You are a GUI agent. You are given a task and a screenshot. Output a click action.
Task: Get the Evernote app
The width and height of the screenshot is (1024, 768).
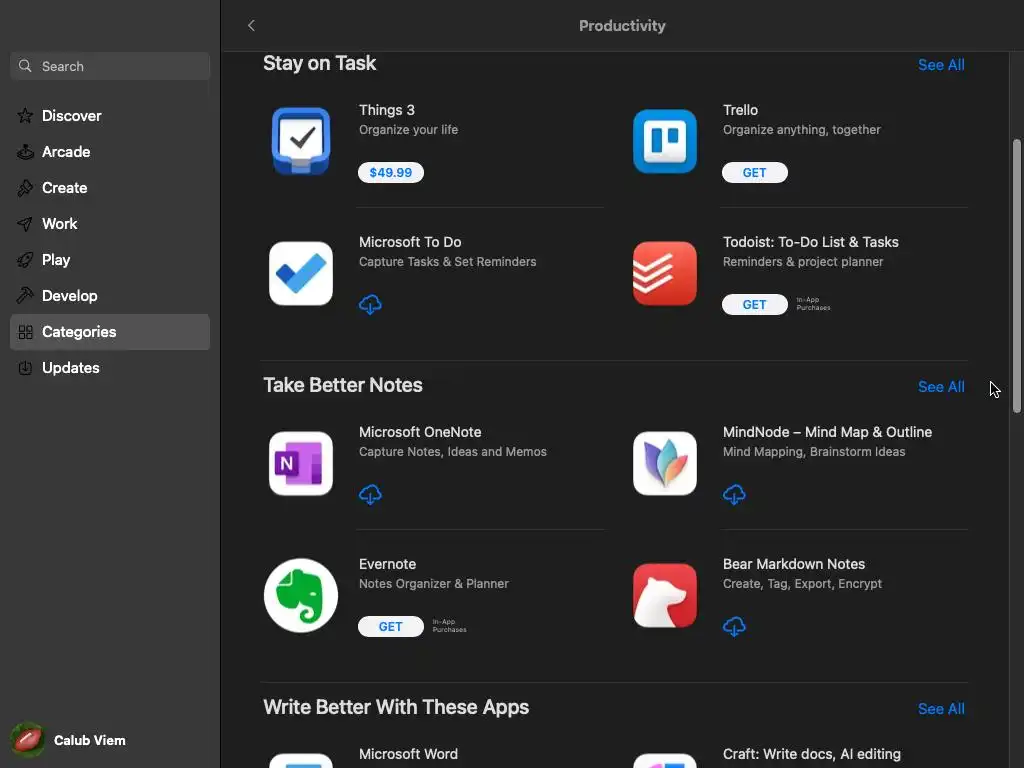coord(391,626)
